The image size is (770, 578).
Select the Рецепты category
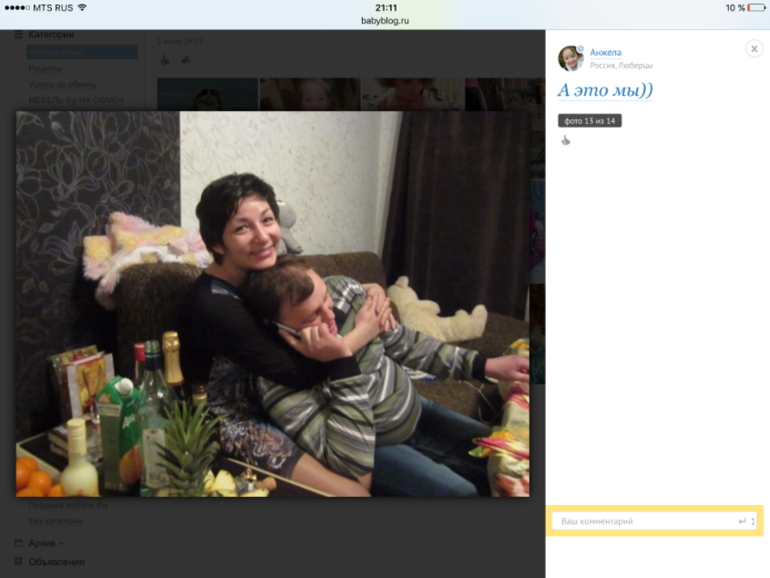(x=45, y=68)
